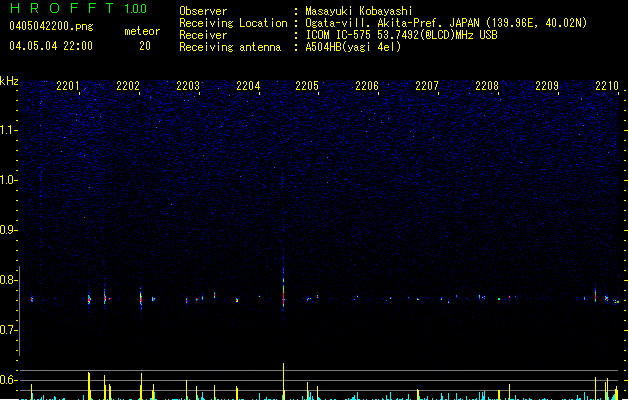Click the 0.9 kHz axis label
629x400 pixels.
tap(8, 230)
